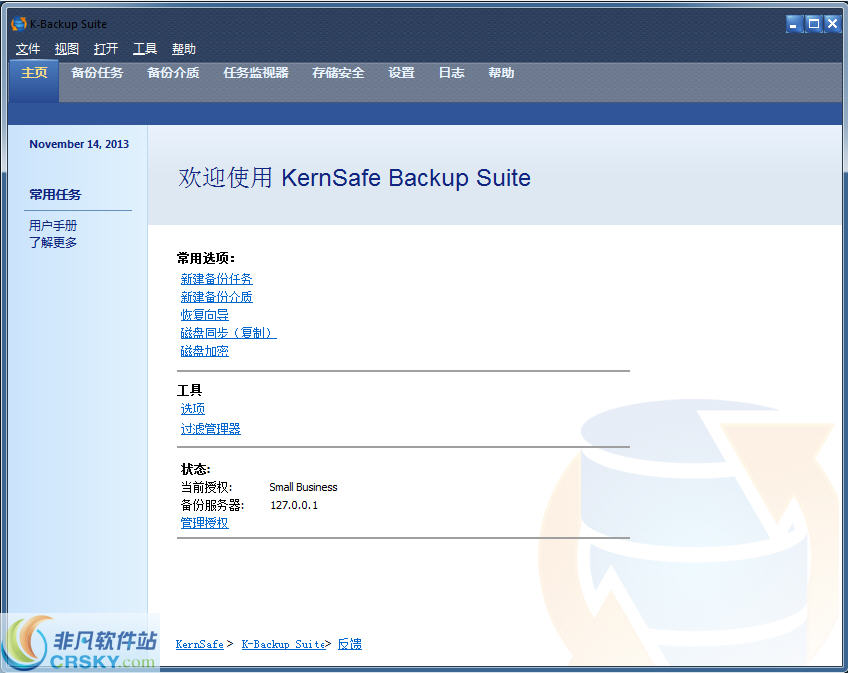The image size is (848, 673).
Task: Open the 打开 menu
Action: point(106,49)
